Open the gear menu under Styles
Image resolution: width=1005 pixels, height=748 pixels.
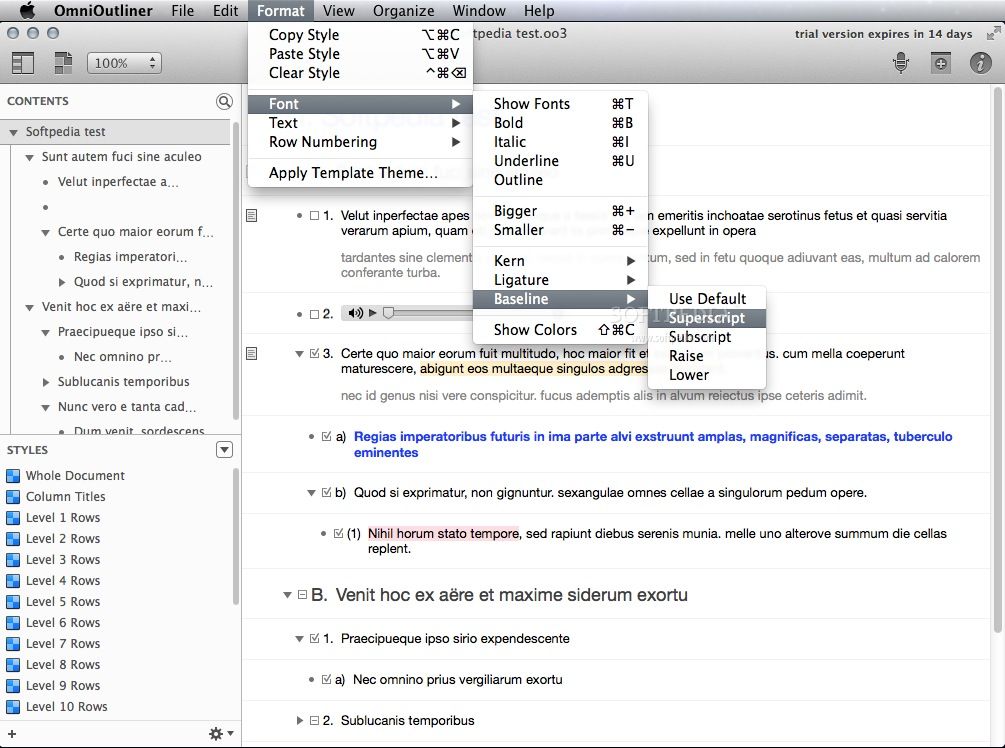(x=220, y=734)
